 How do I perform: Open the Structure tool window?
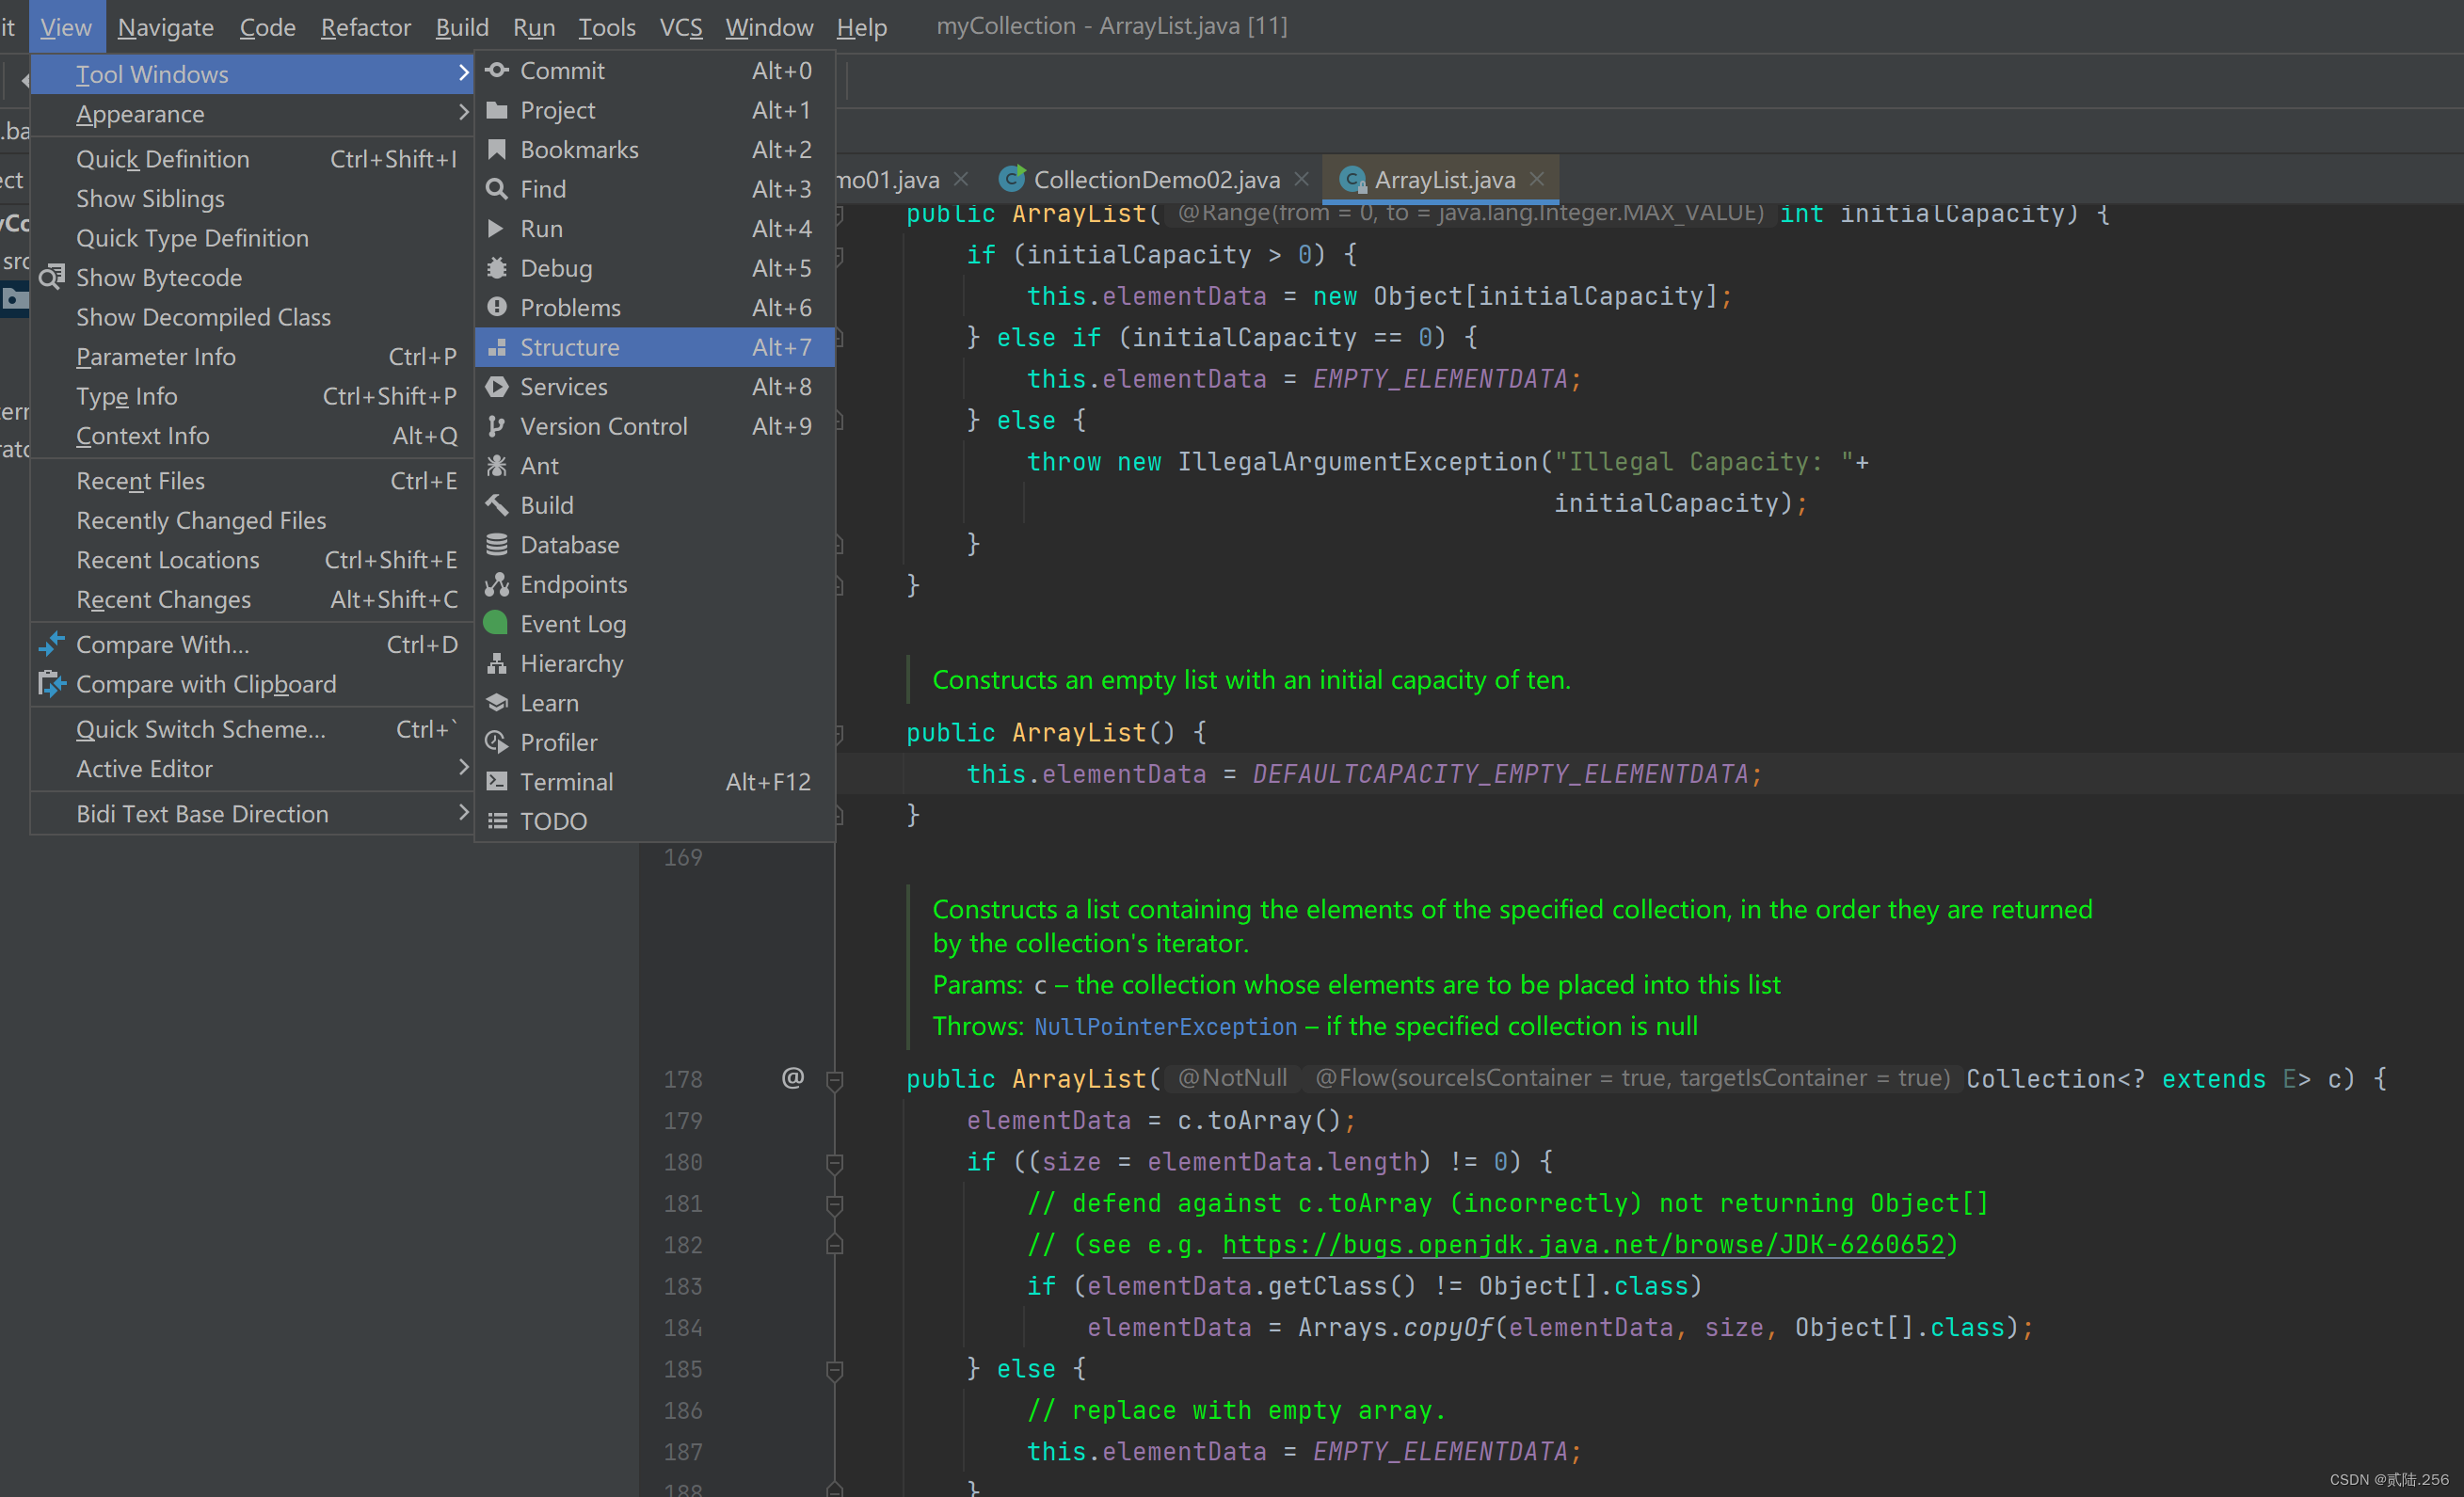pos(569,347)
